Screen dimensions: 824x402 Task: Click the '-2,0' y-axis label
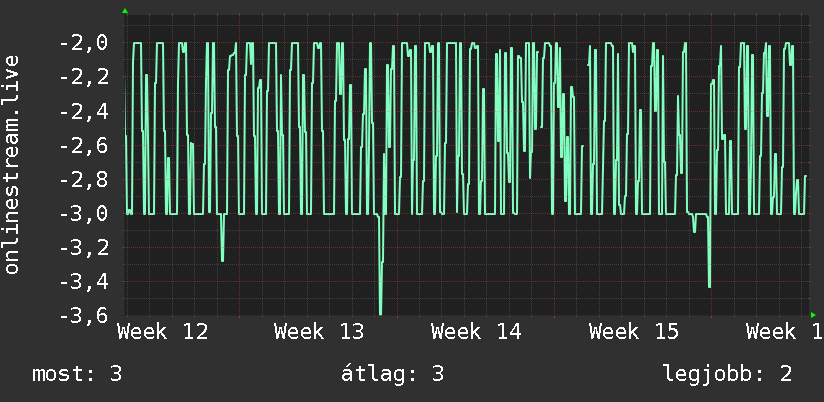[x=83, y=43]
